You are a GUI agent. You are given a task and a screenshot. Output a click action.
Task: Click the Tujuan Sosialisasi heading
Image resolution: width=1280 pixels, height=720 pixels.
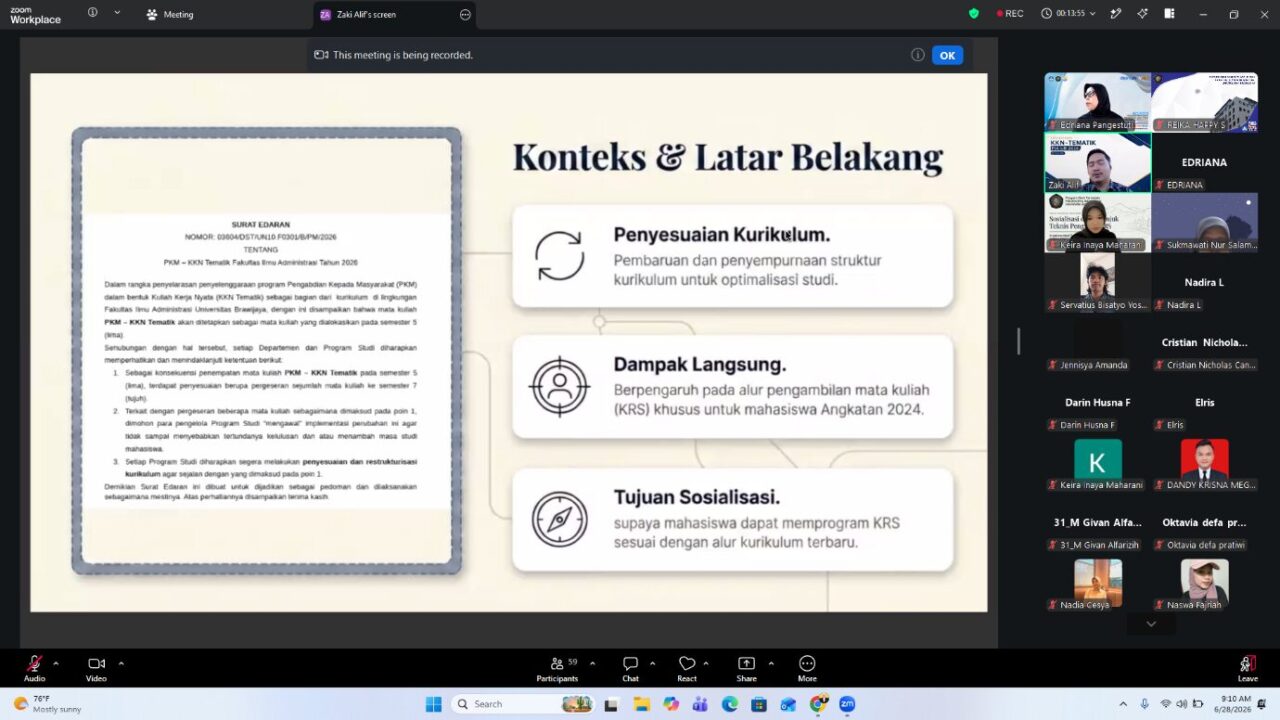click(697, 497)
